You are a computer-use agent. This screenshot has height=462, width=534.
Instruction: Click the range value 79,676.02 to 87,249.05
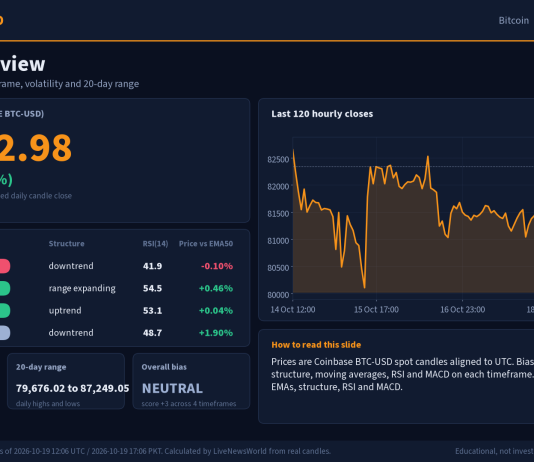pyautogui.click(x=73, y=388)
